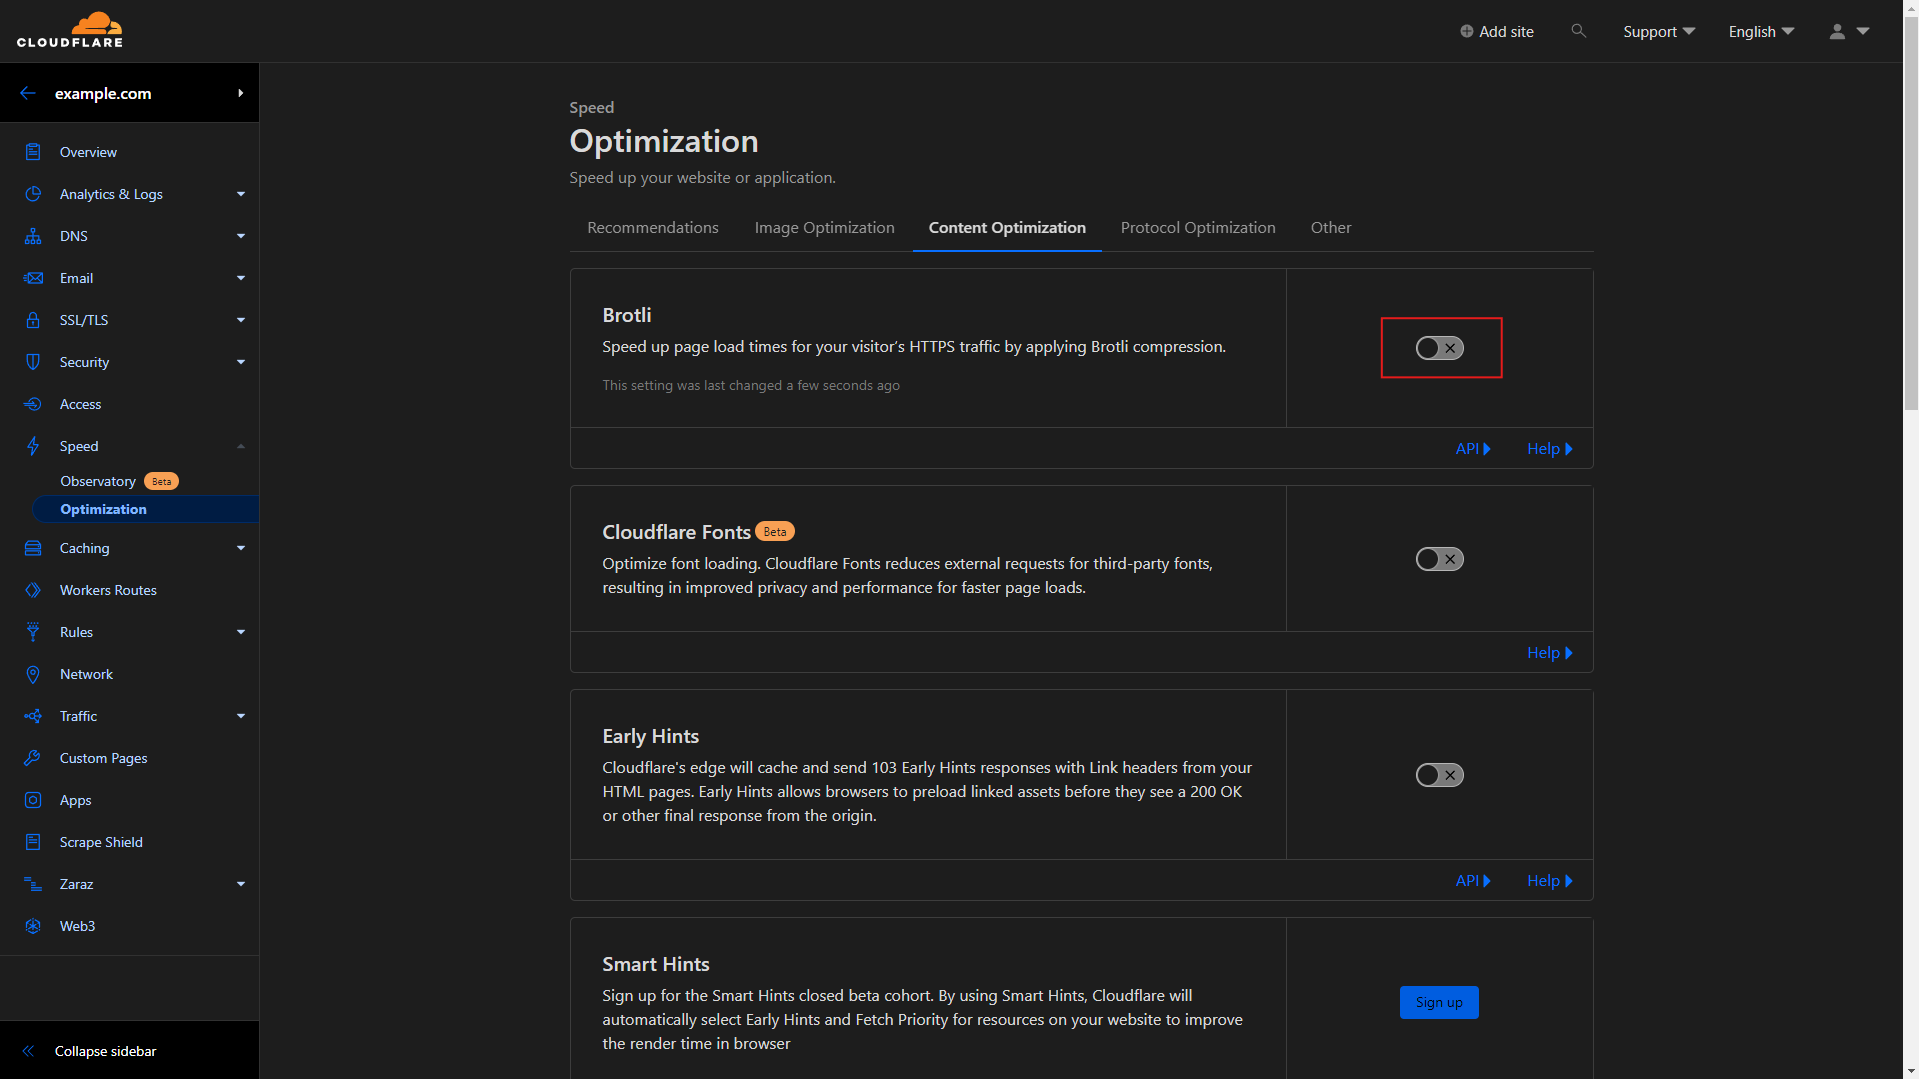The height and width of the screenshot is (1079, 1919).
Task: Turn on Cloudflare Fonts
Action: click(x=1439, y=559)
